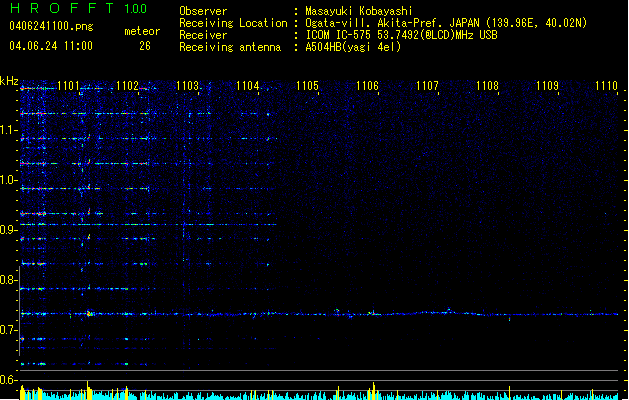Click the 'meteor' count label

tap(142, 31)
